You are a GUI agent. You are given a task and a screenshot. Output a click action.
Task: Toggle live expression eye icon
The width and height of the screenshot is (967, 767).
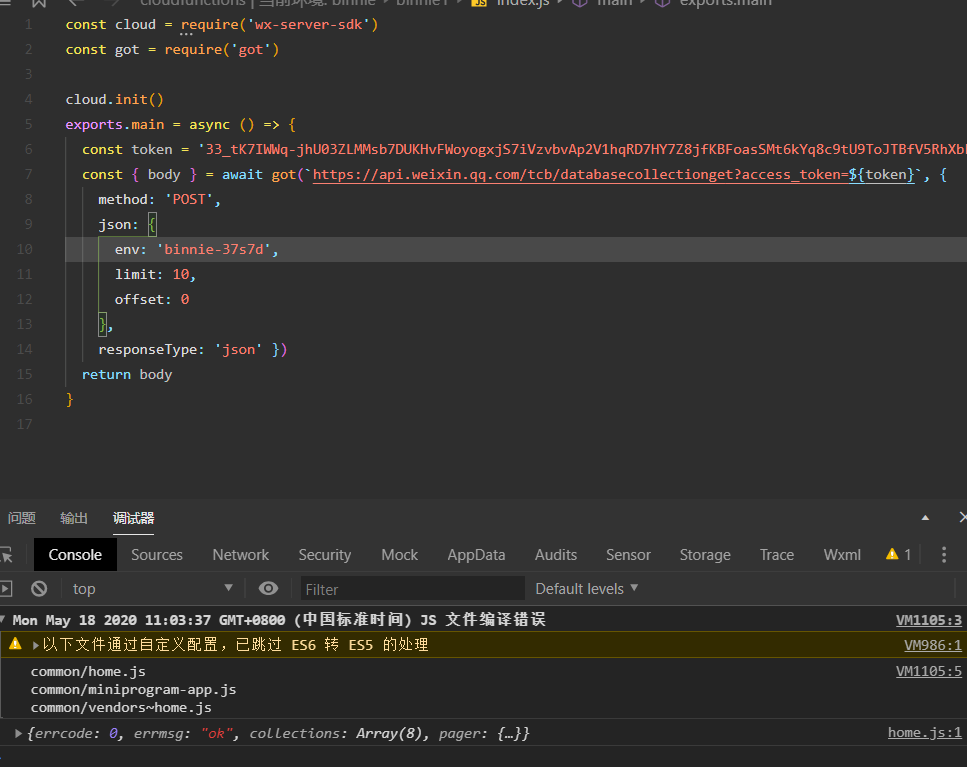[268, 588]
